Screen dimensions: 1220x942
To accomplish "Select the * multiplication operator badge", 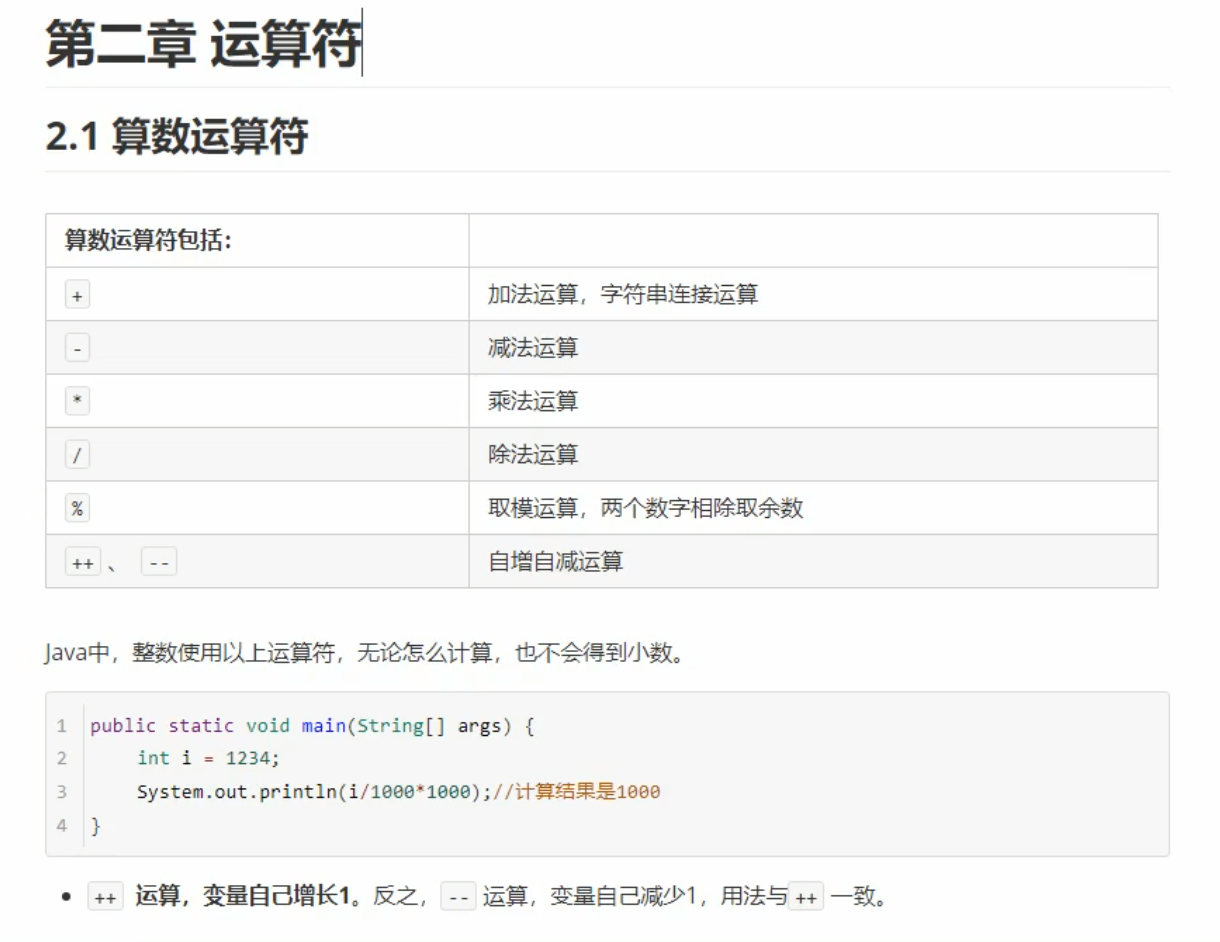I will (x=77, y=400).
